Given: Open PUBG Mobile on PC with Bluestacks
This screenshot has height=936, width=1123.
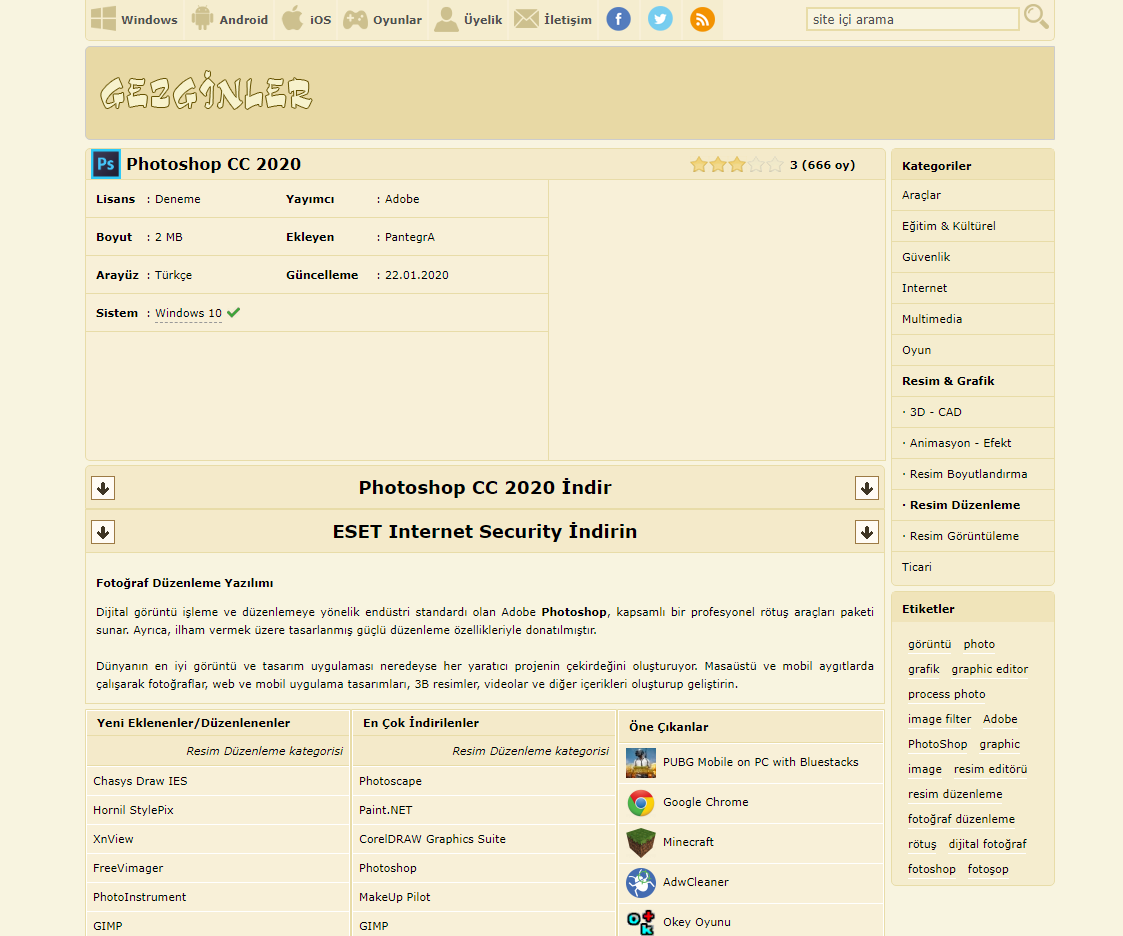Looking at the screenshot, I should [x=760, y=762].
